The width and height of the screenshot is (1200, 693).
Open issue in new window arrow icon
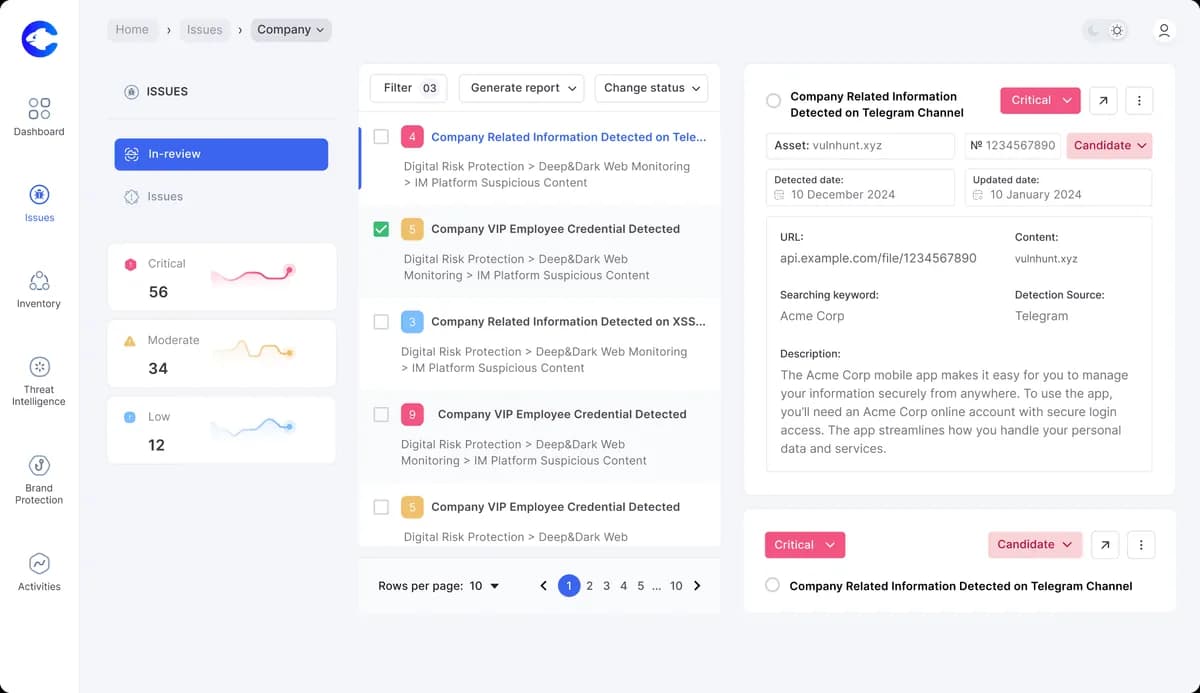1103,100
